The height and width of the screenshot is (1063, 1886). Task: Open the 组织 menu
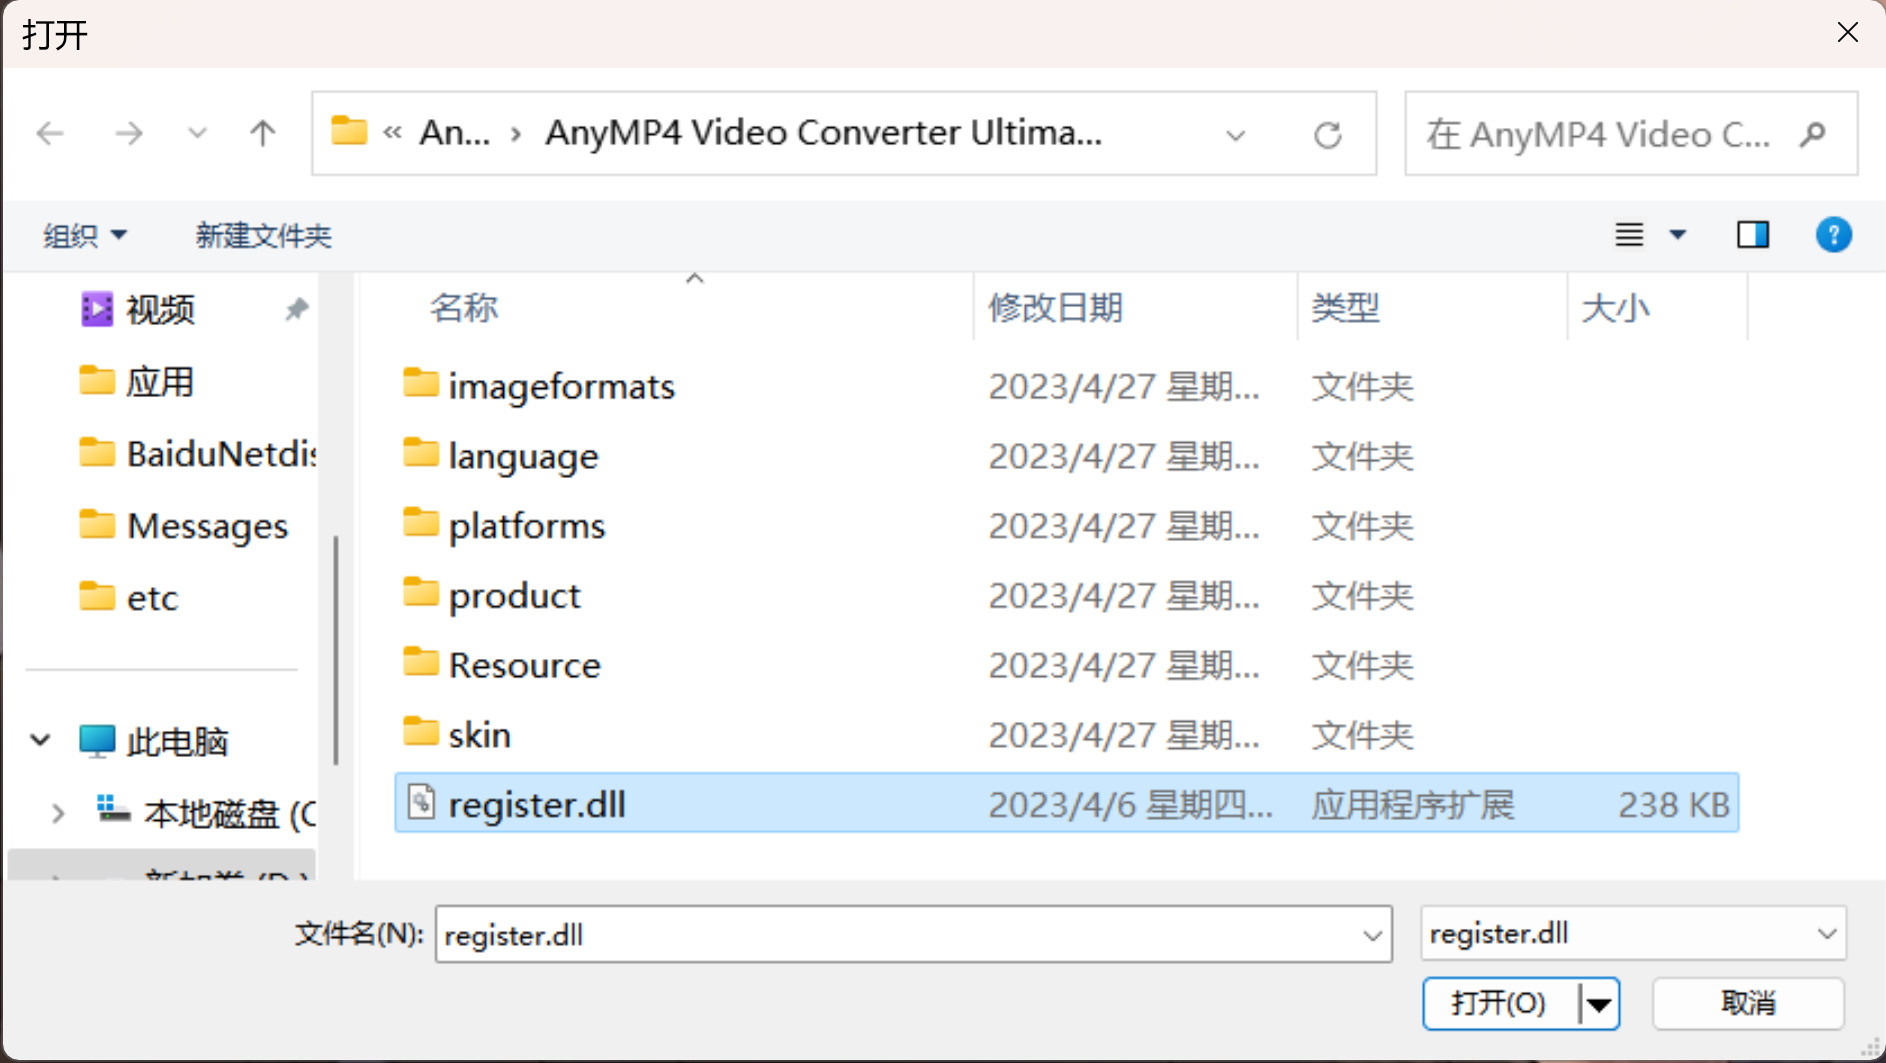point(84,236)
